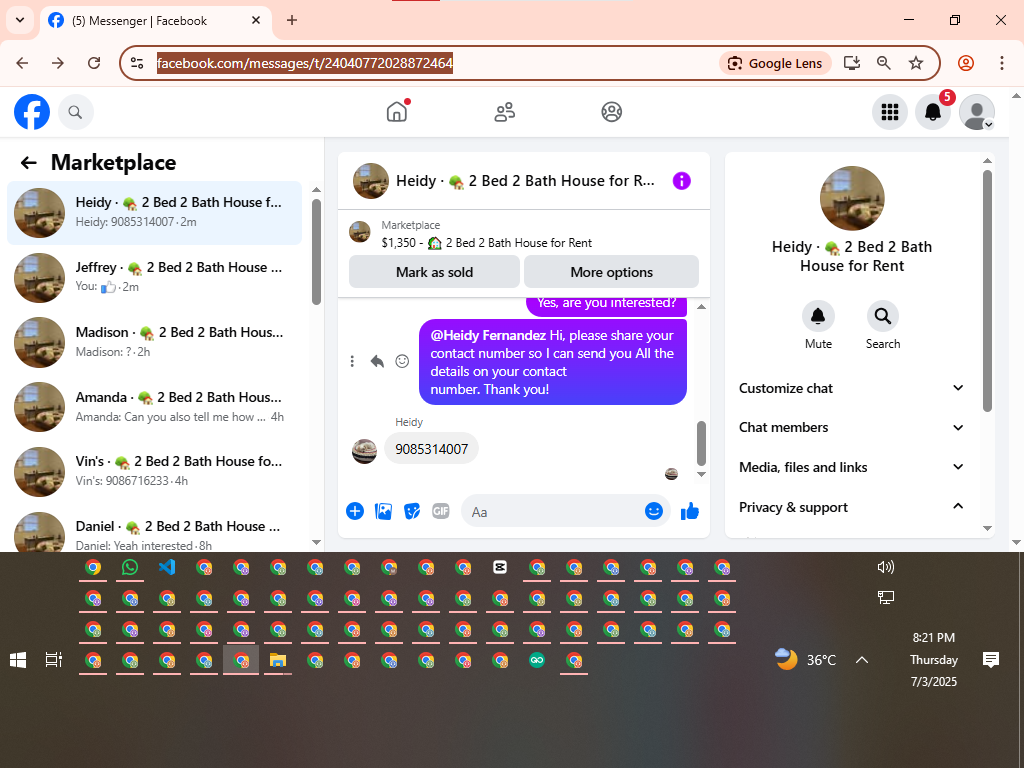Open WhatsApp from the taskbar
Image resolution: width=1024 pixels, height=768 pixels.
click(x=130, y=568)
